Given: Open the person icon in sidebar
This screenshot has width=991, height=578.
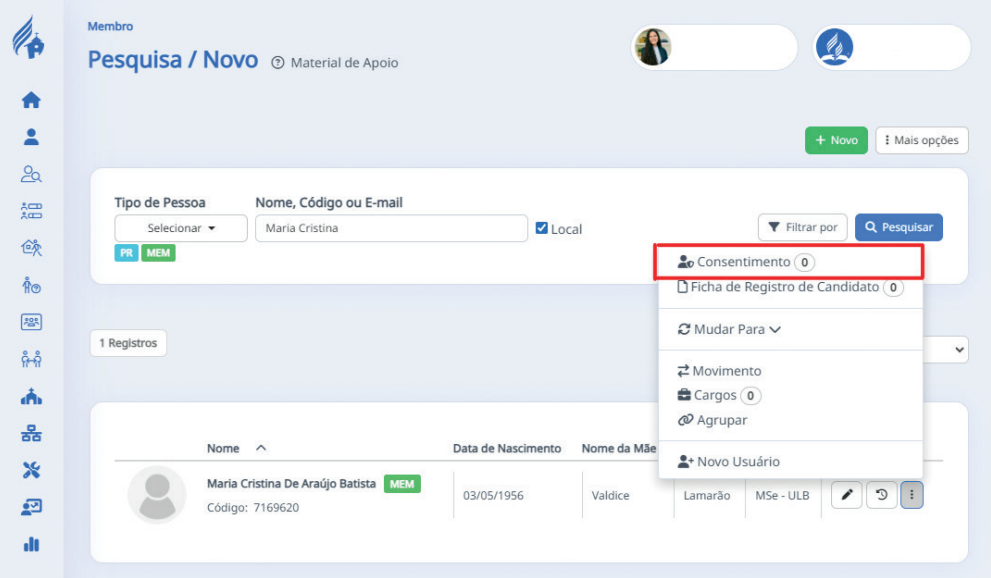Looking at the screenshot, I should coord(31,137).
